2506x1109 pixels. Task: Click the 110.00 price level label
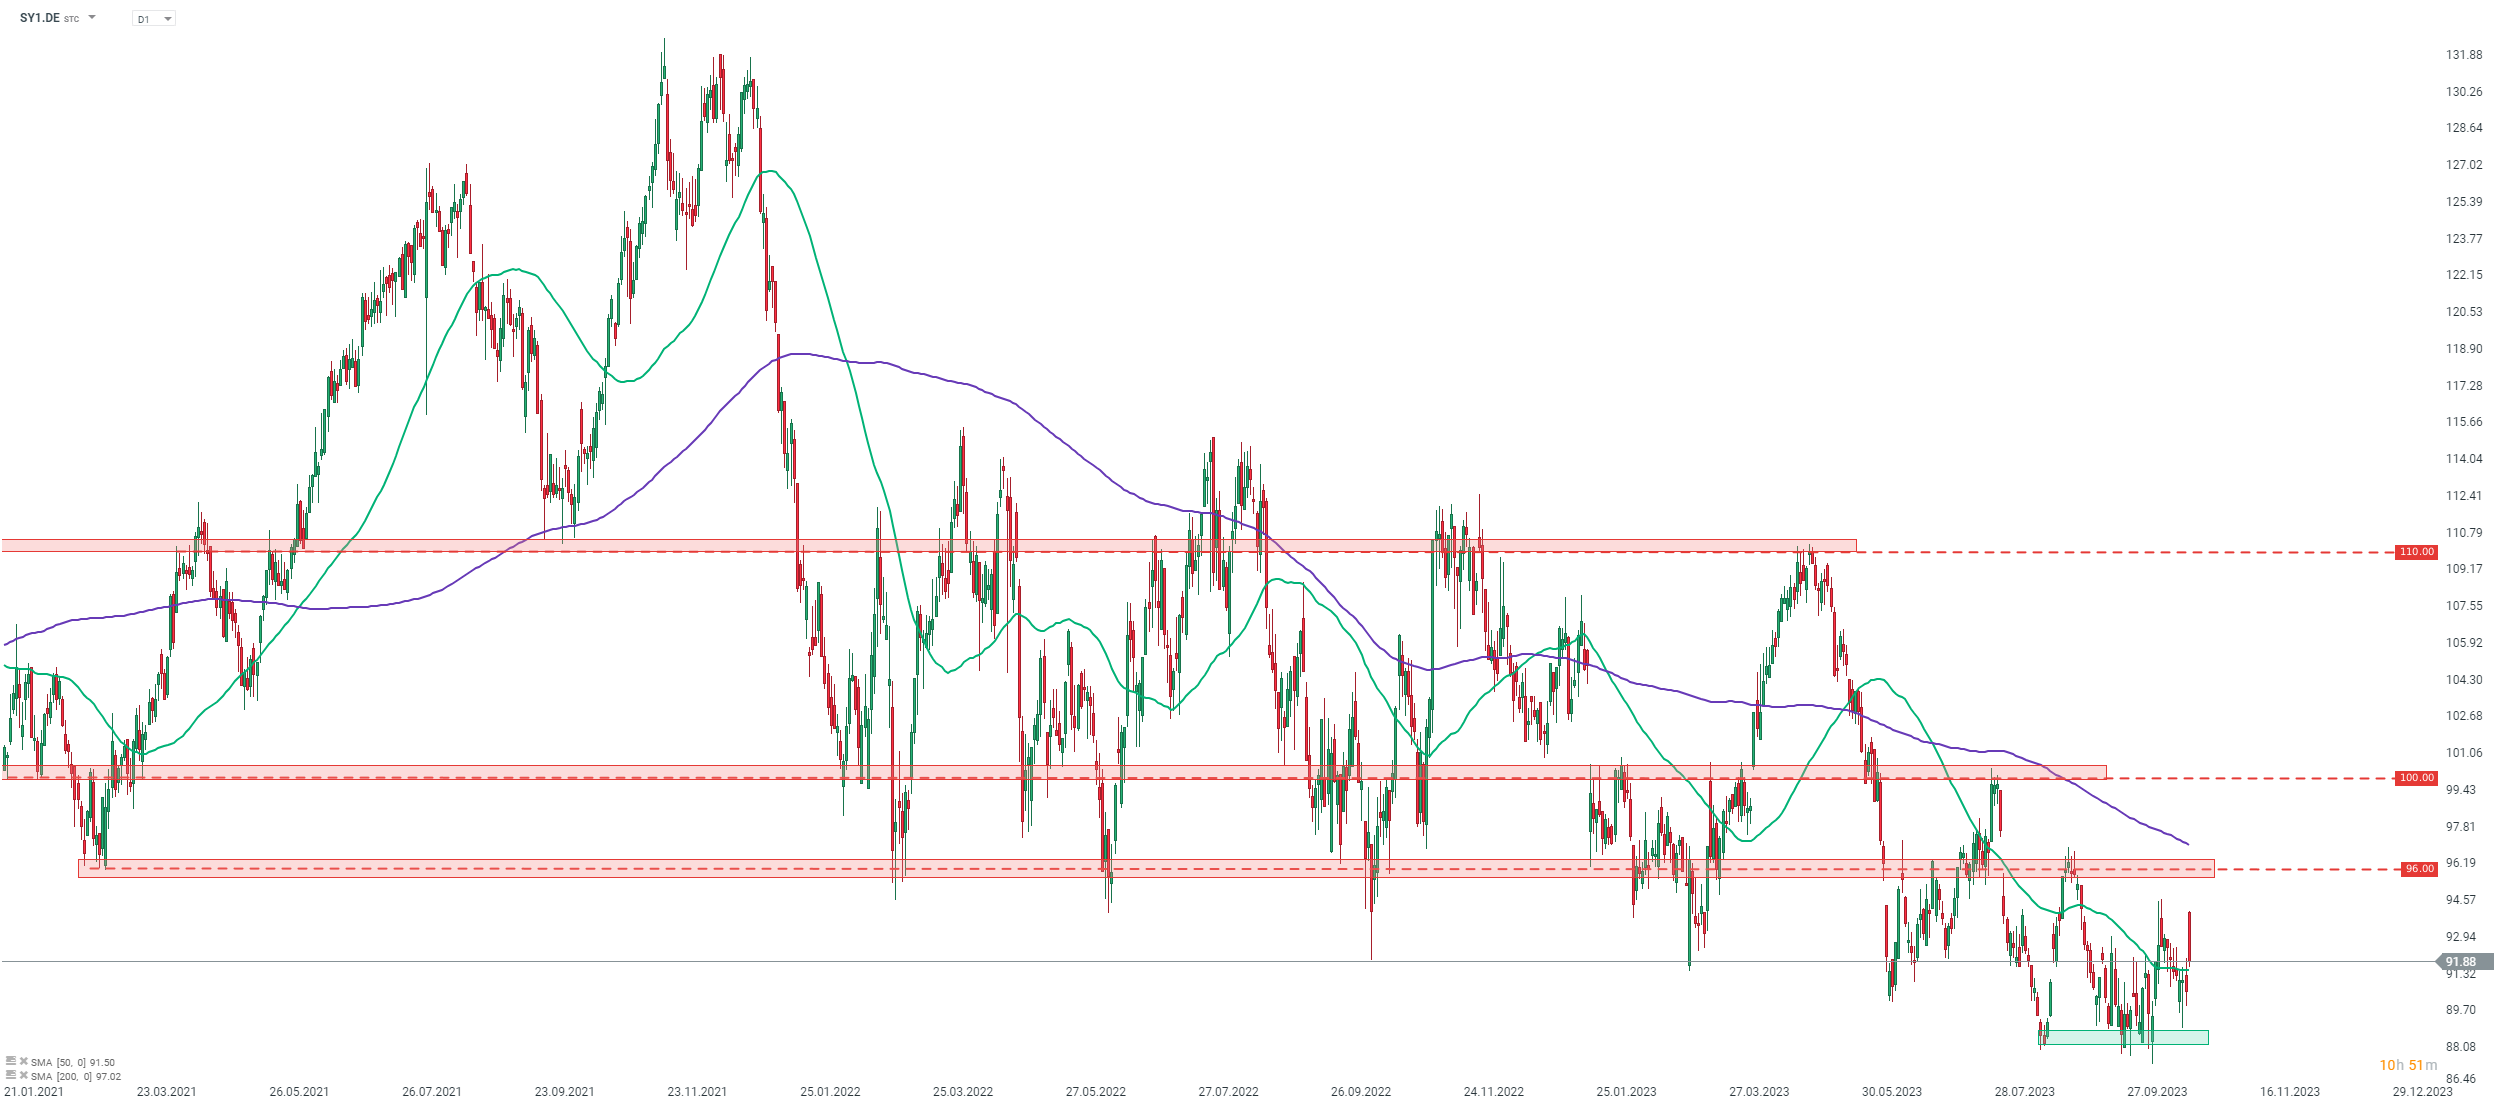pyautogui.click(x=2416, y=552)
